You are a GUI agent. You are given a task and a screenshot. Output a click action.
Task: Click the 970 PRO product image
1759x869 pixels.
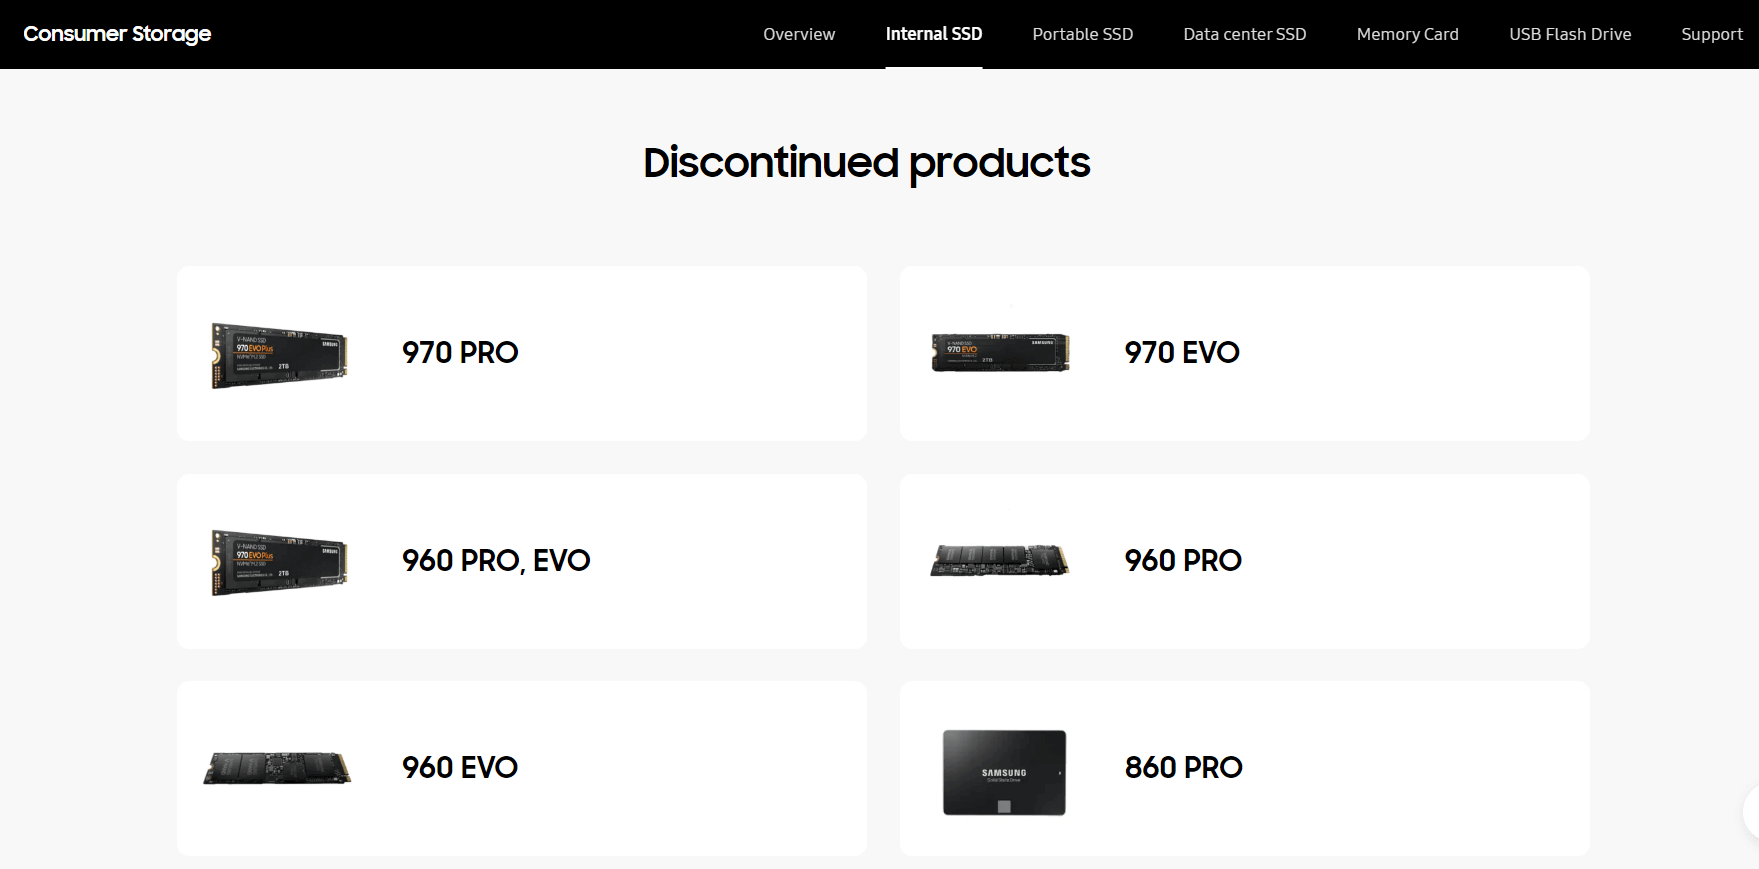pyautogui.click(x=279, y=355)
